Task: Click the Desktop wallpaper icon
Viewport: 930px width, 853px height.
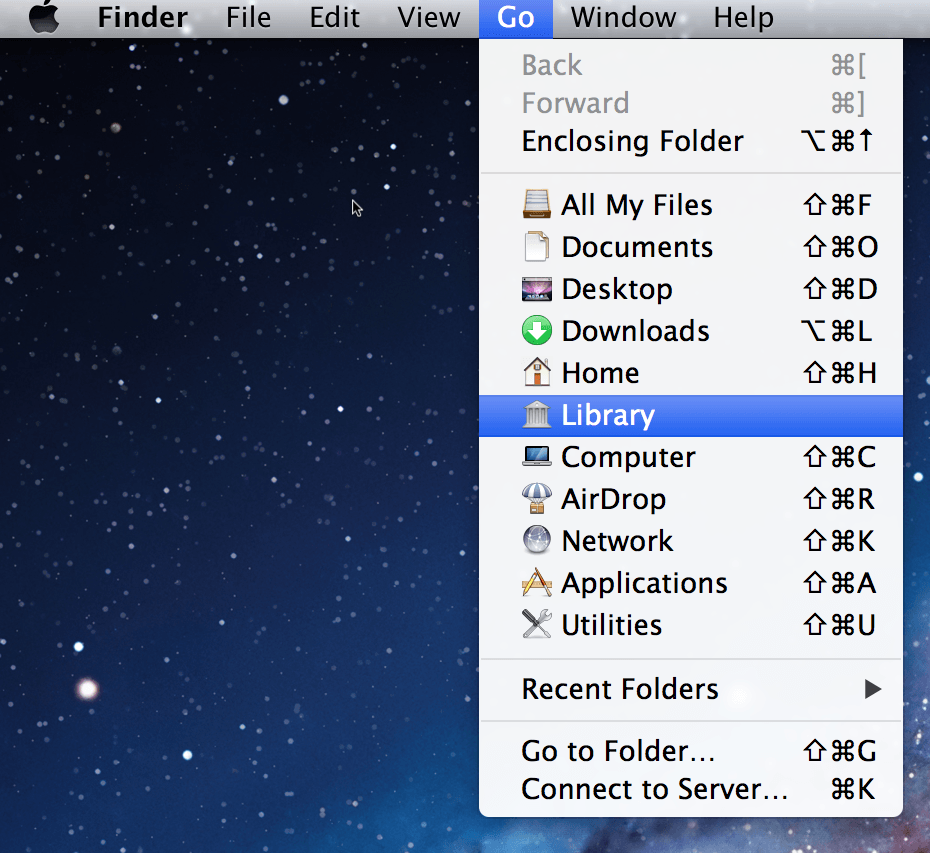Action: (537, 289)
